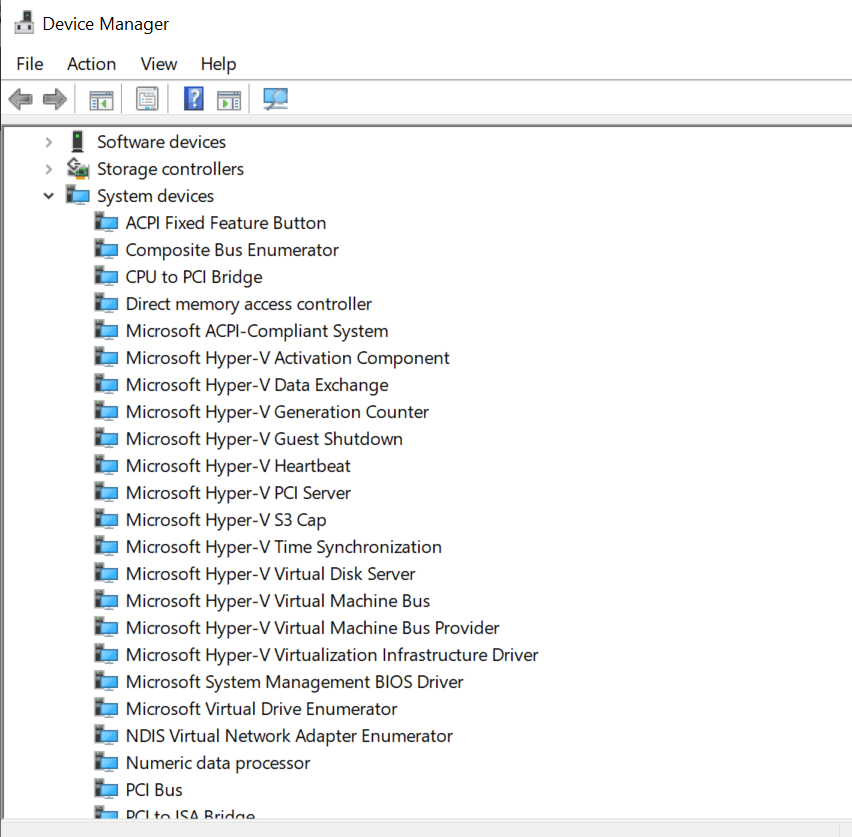
Task: Select Software devices category
Action: tap(161, 142)
